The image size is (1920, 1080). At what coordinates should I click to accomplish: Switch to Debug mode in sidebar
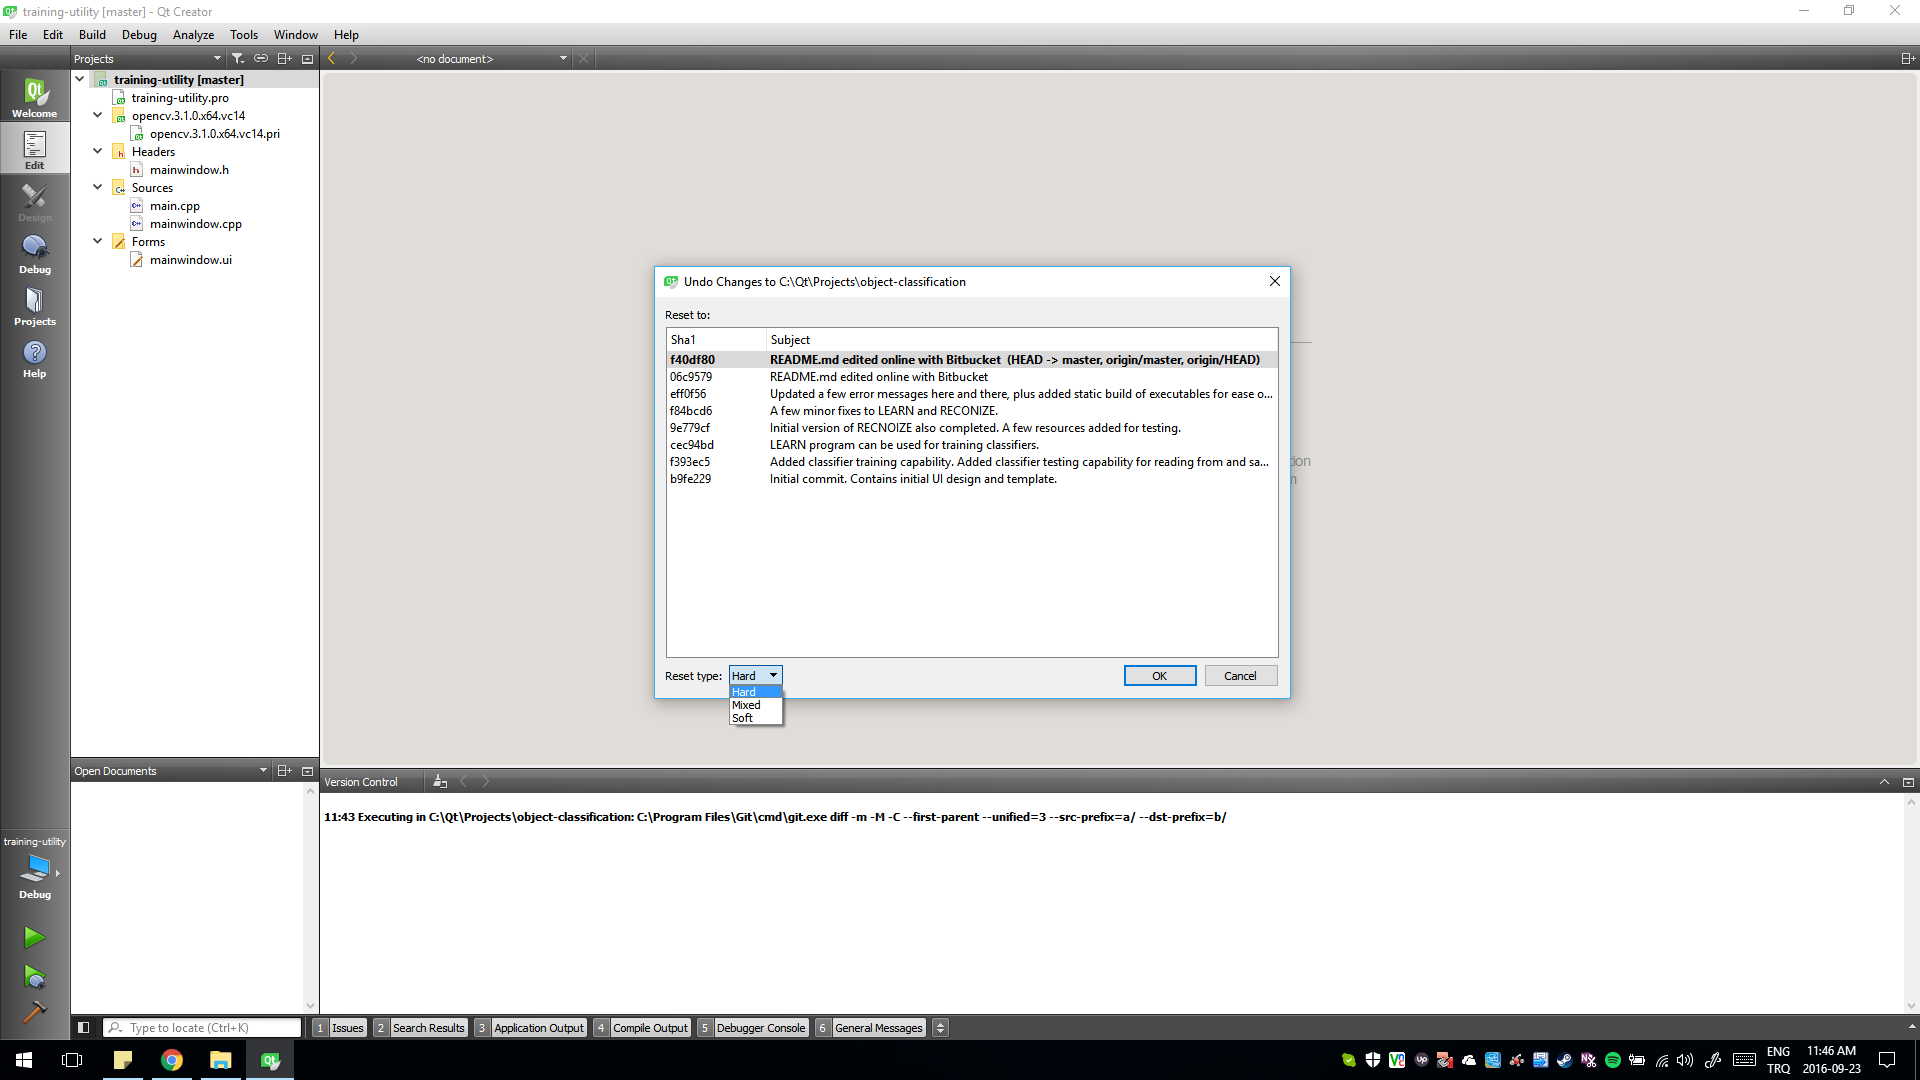35,253
